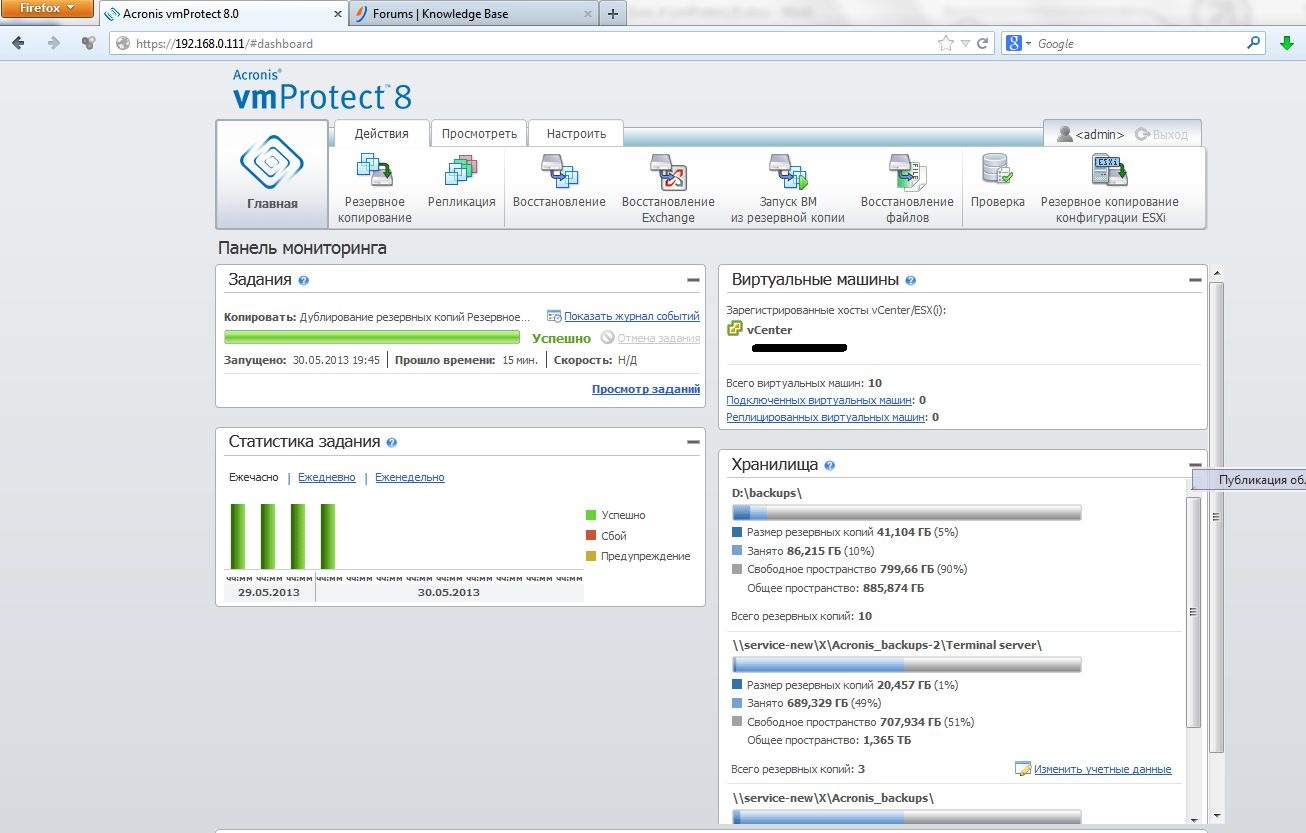This screenshot has width=1306, height=833.
Task: Open the Резервное копирование backup action
Action: tap(375, 188)
